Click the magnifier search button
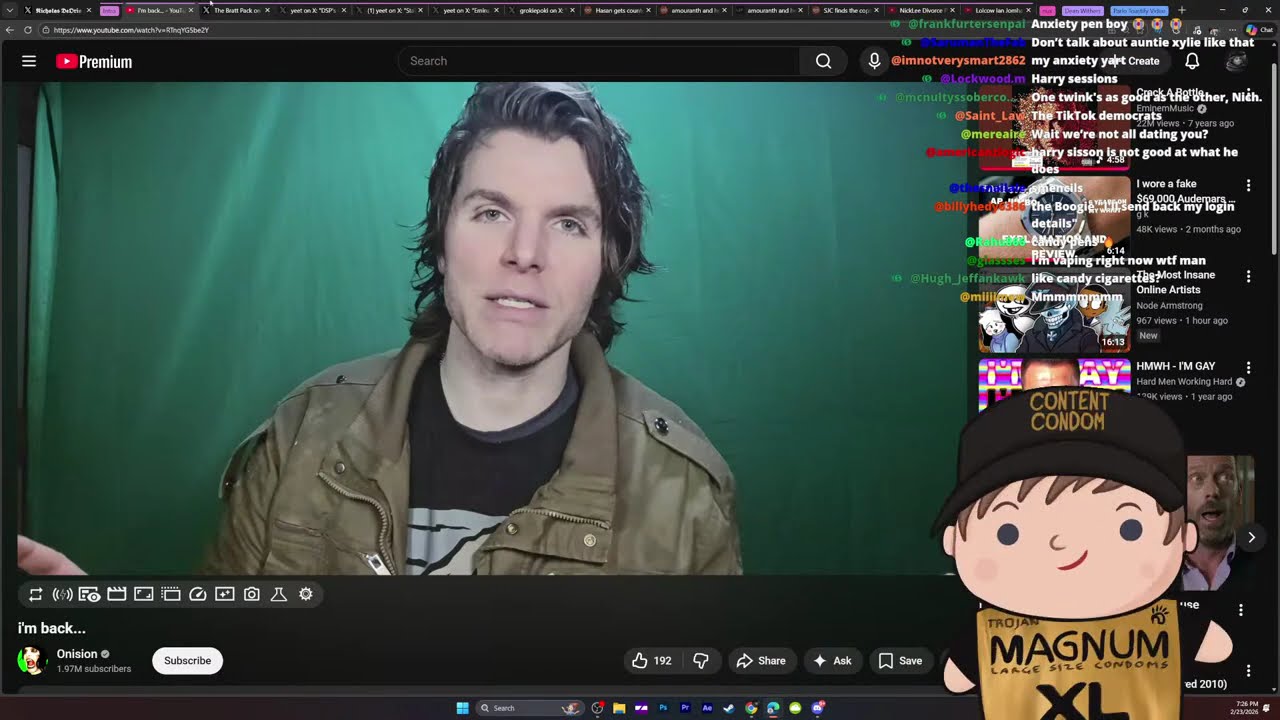Viewport: 1280px width, 720px height. [x=823, y=61]
